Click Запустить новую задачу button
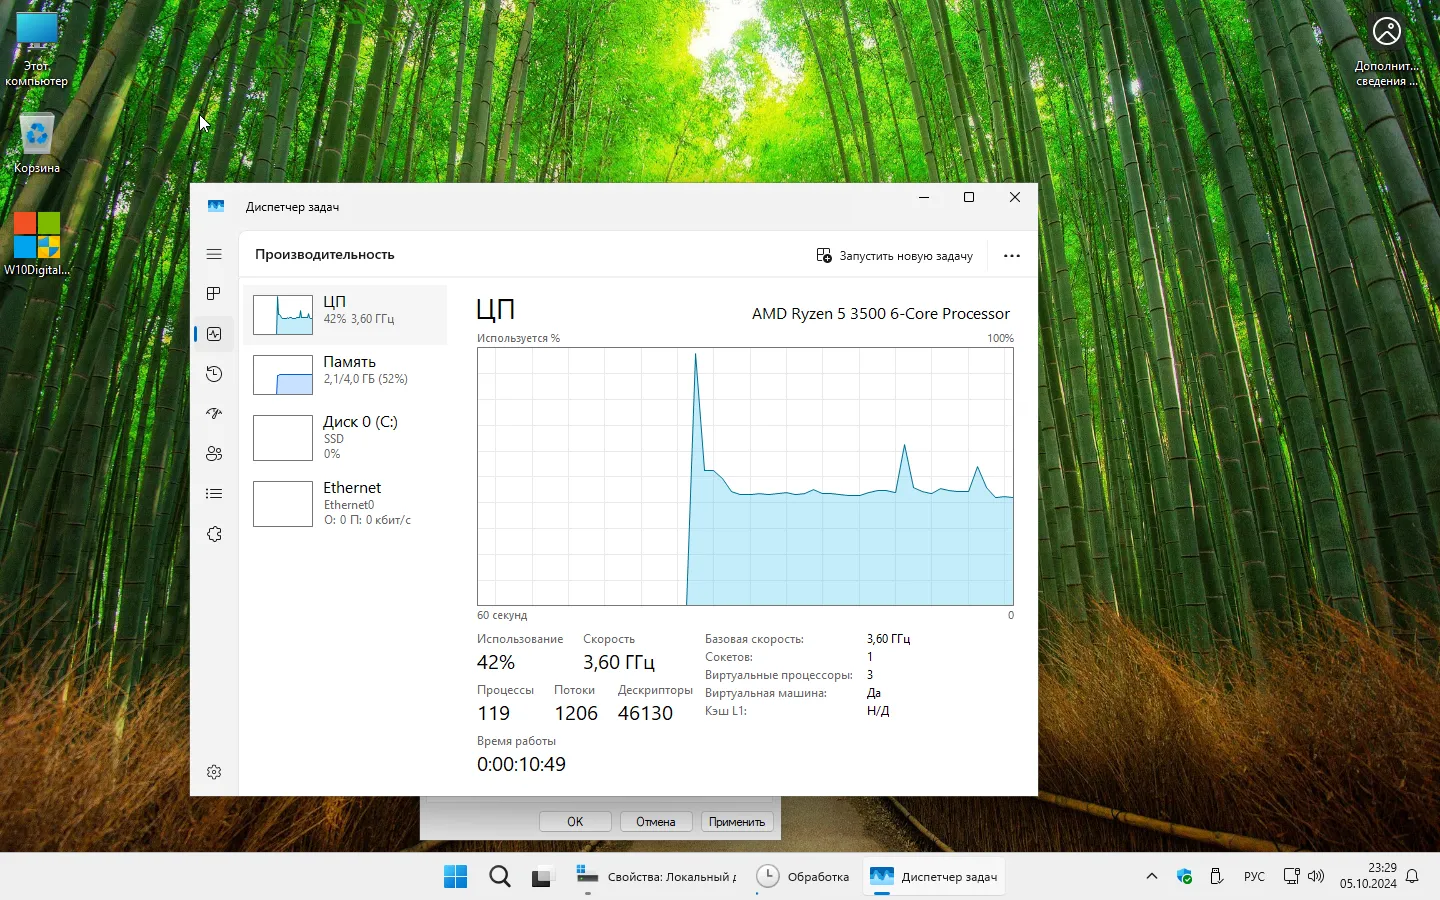The image size is (1440, 900). coord(895,256)
